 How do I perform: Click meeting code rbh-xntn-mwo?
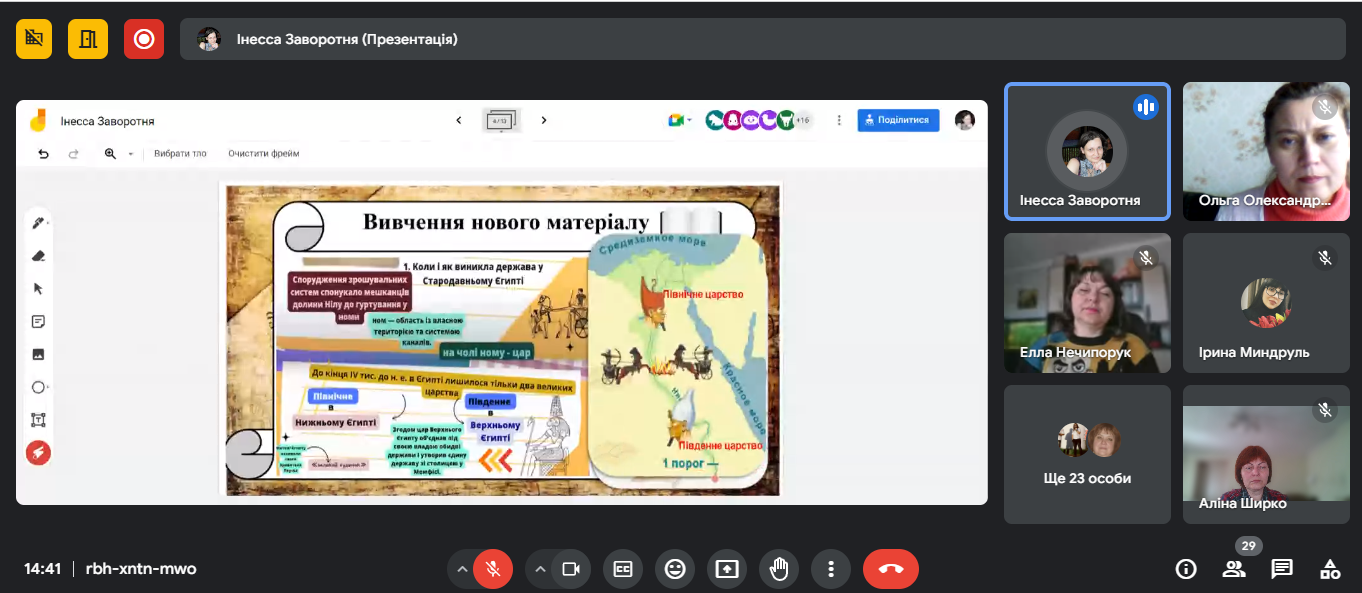coord(141,569)
